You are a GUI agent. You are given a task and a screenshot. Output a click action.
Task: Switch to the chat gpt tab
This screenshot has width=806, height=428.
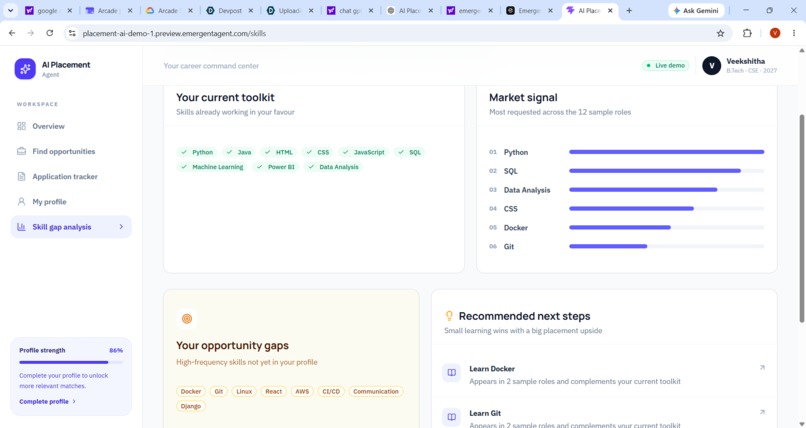350,10
